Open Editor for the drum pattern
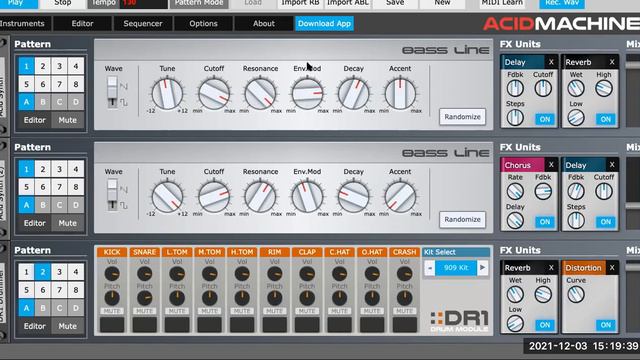The width and height of the screenshot is (640, 360). point(35,326)
